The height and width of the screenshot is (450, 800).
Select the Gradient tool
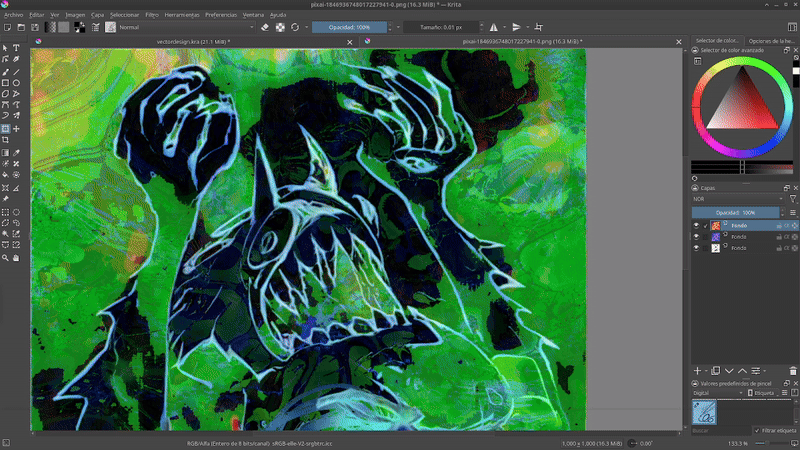point(5,153)
